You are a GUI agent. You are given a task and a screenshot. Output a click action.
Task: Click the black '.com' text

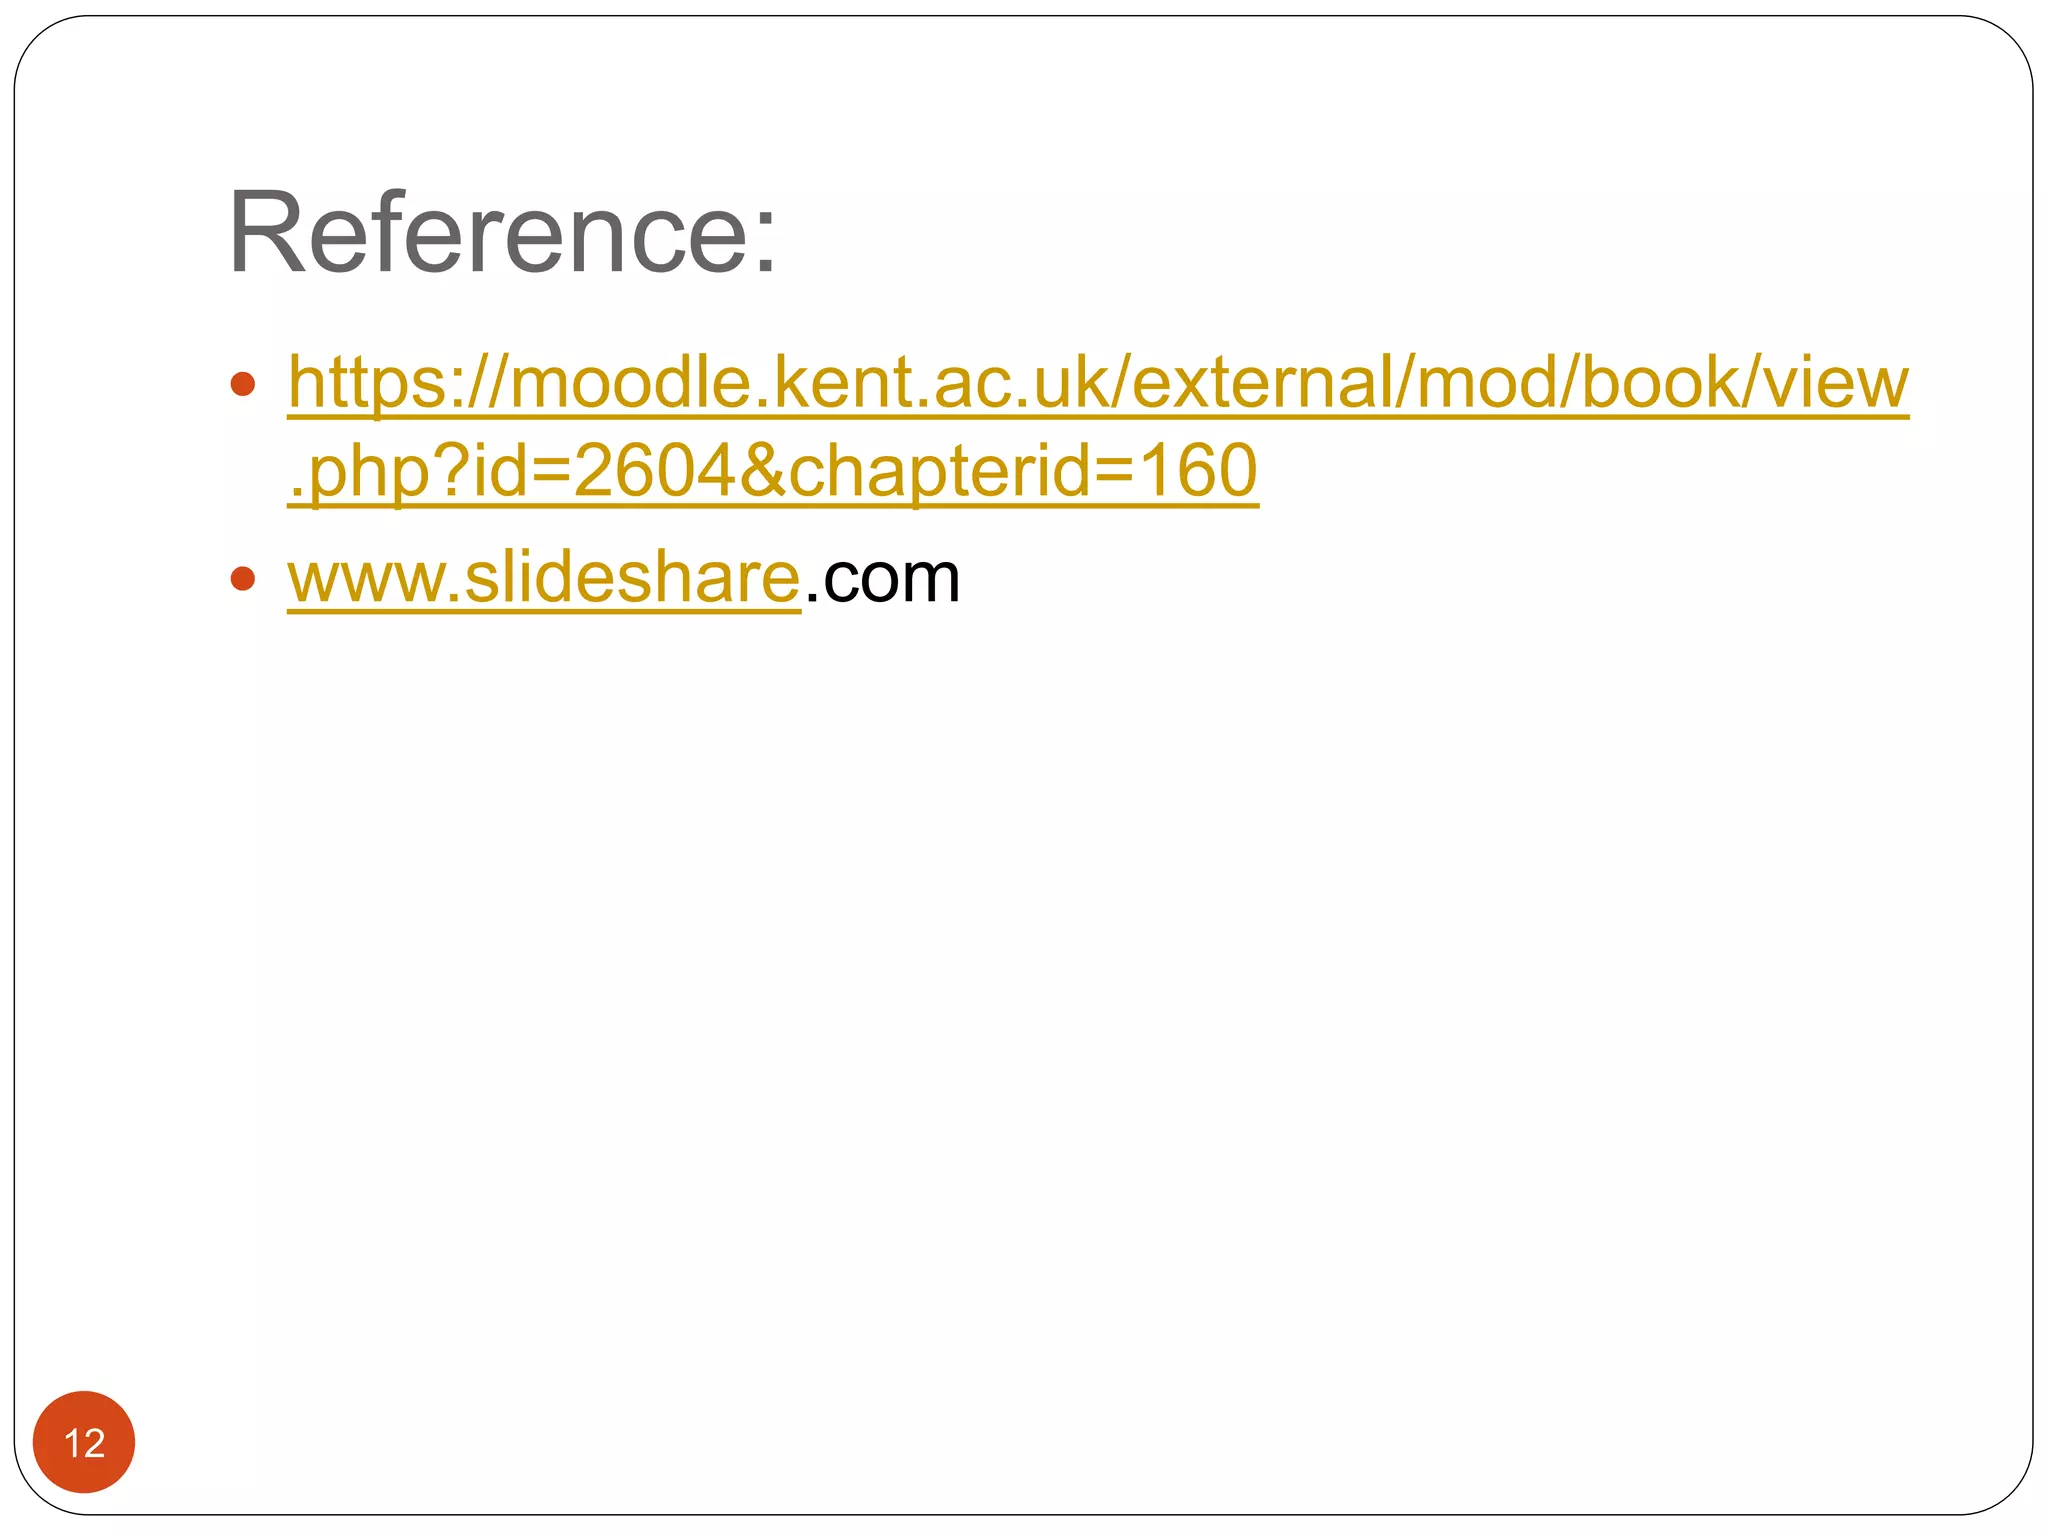tap(883, 579)
